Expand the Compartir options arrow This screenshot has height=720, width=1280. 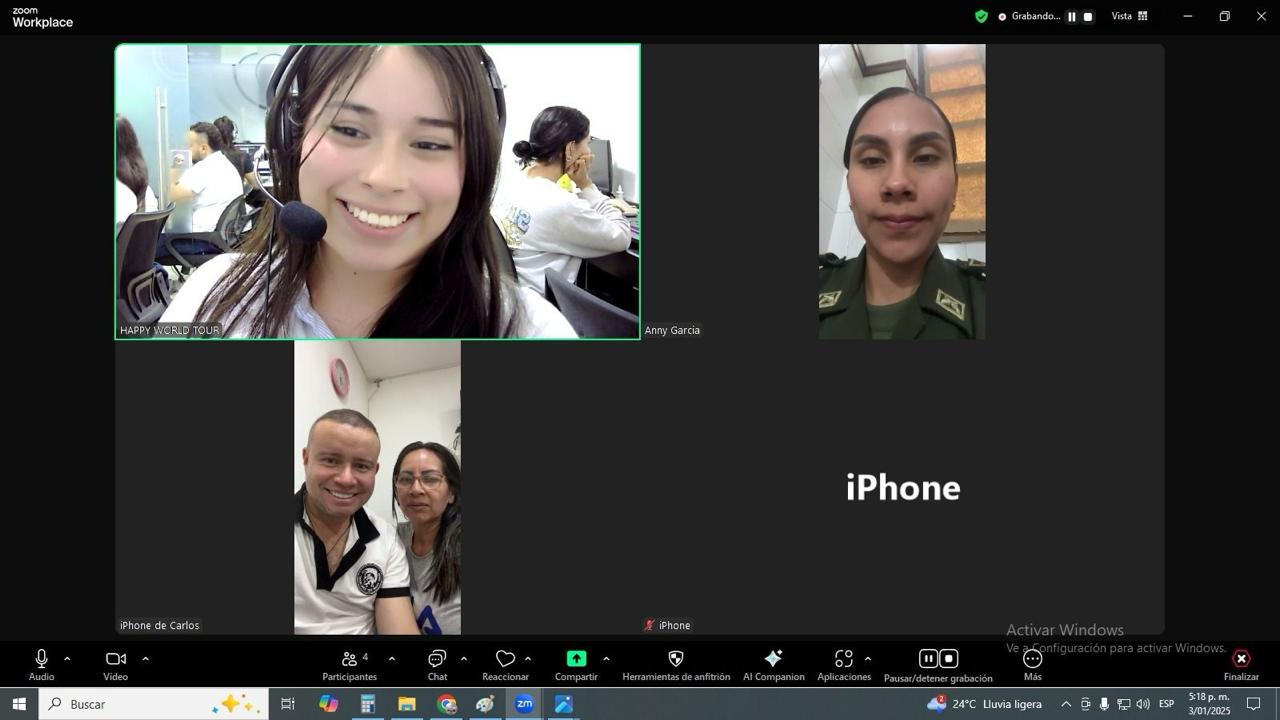coord(606,659)
